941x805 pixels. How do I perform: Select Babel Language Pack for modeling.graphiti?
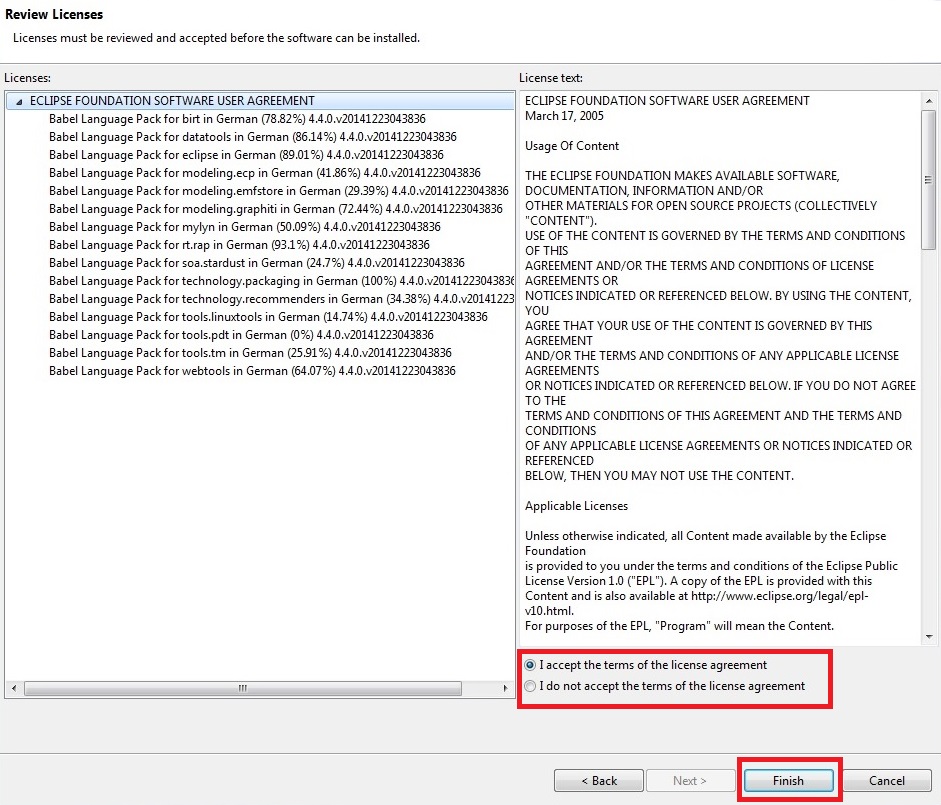(275, 209)
